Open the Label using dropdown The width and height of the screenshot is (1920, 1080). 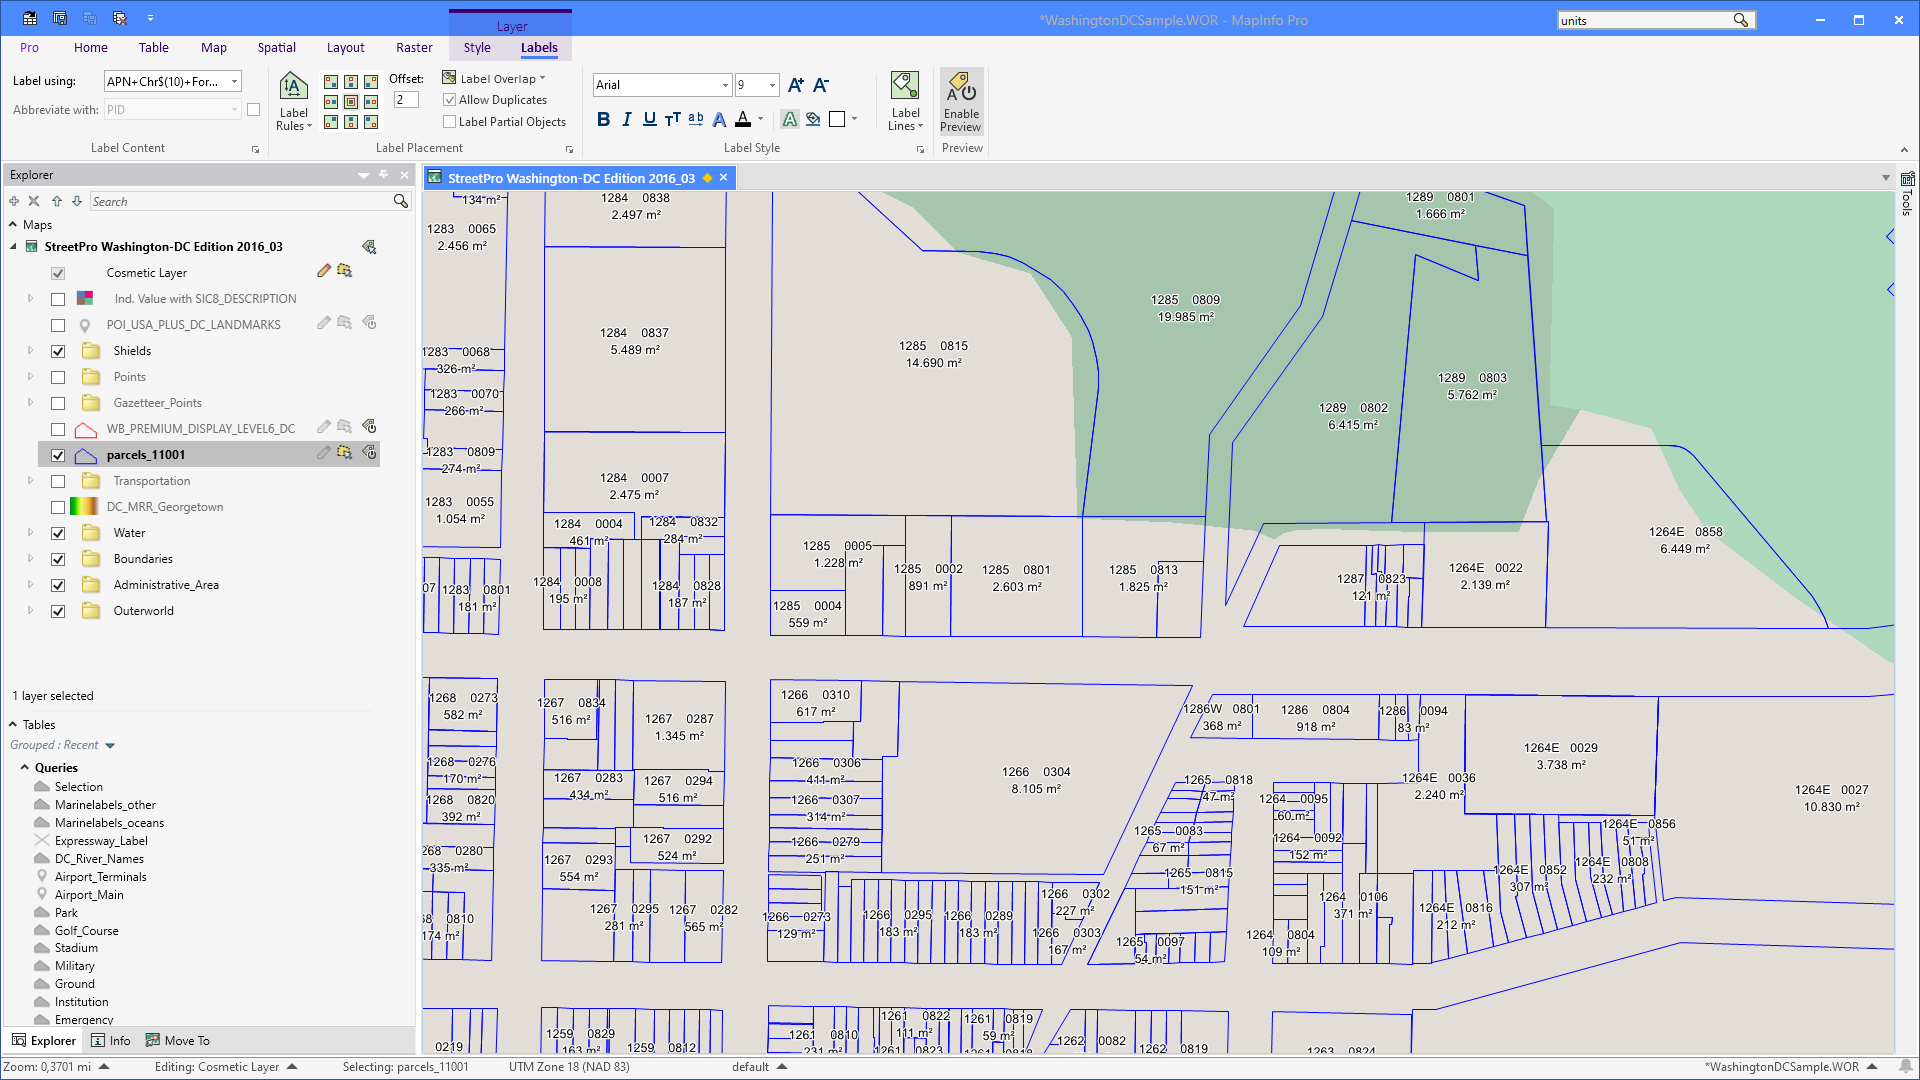coord(233,81)
